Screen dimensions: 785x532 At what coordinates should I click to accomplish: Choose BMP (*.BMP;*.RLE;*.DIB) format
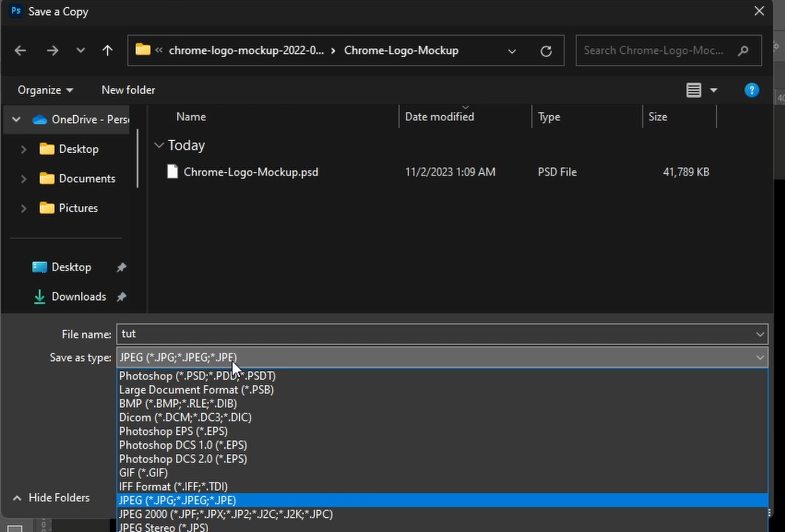pos(442,403)
